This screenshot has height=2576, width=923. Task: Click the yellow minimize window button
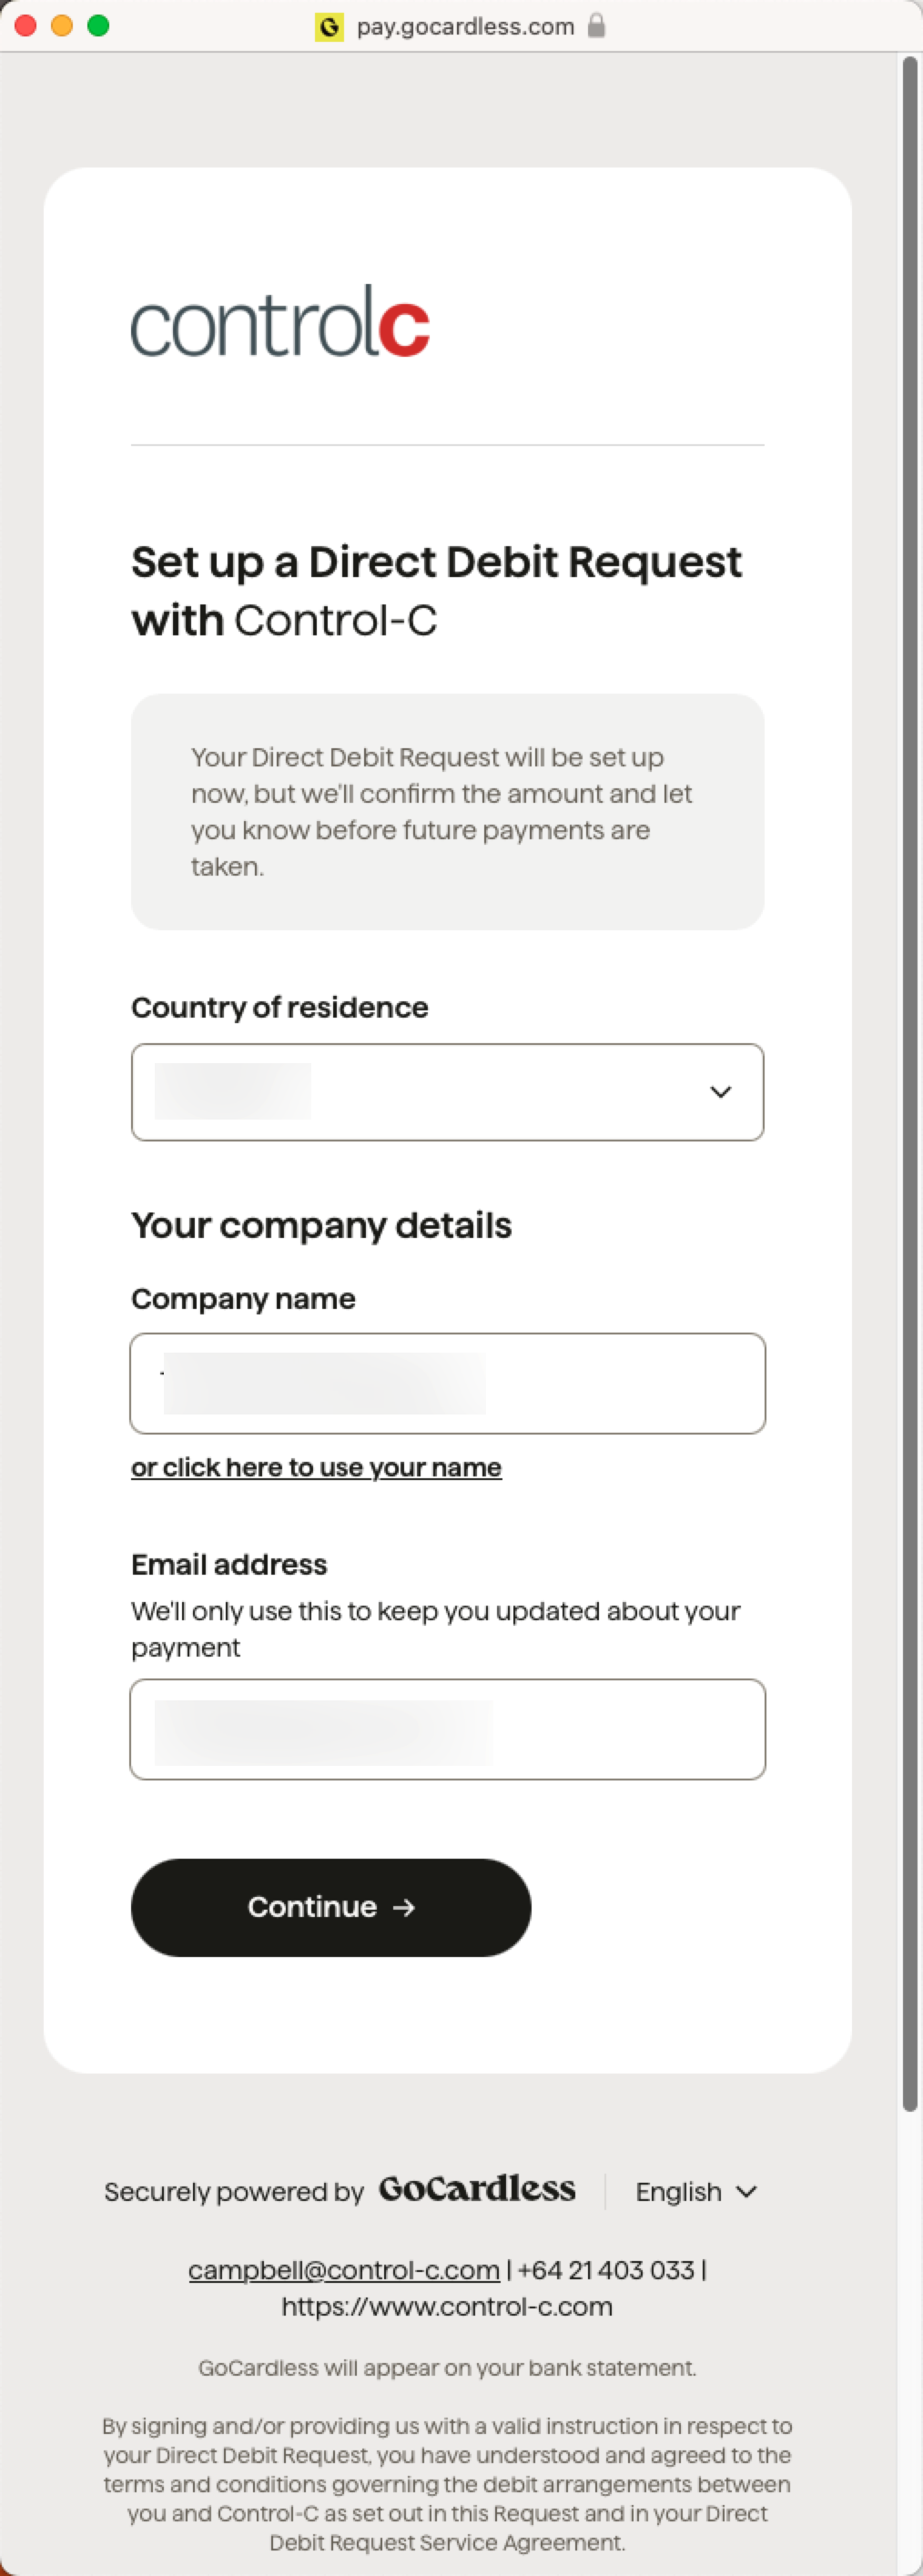[x=62, y=25]
